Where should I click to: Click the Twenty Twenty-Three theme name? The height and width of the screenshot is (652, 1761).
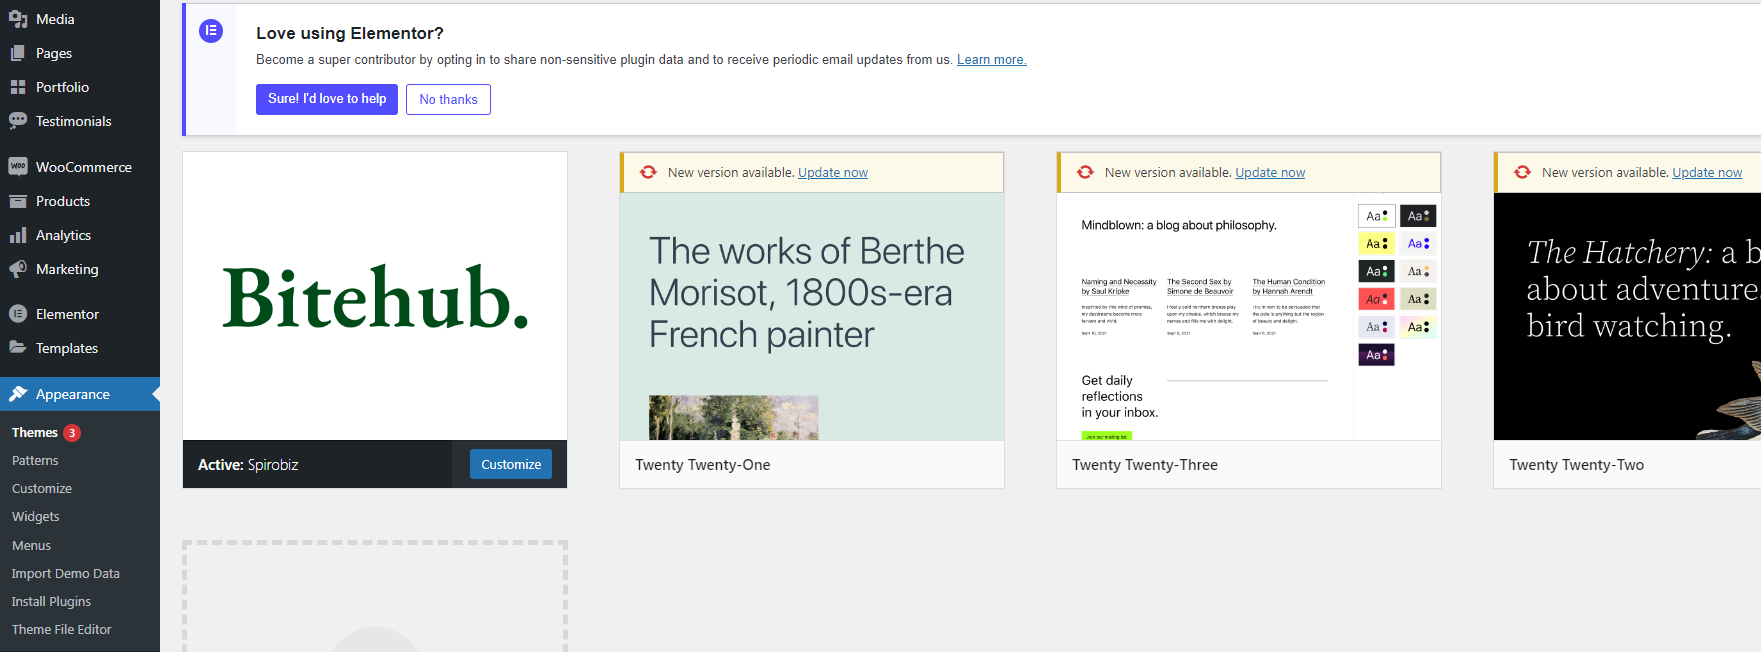[1145, 465]
